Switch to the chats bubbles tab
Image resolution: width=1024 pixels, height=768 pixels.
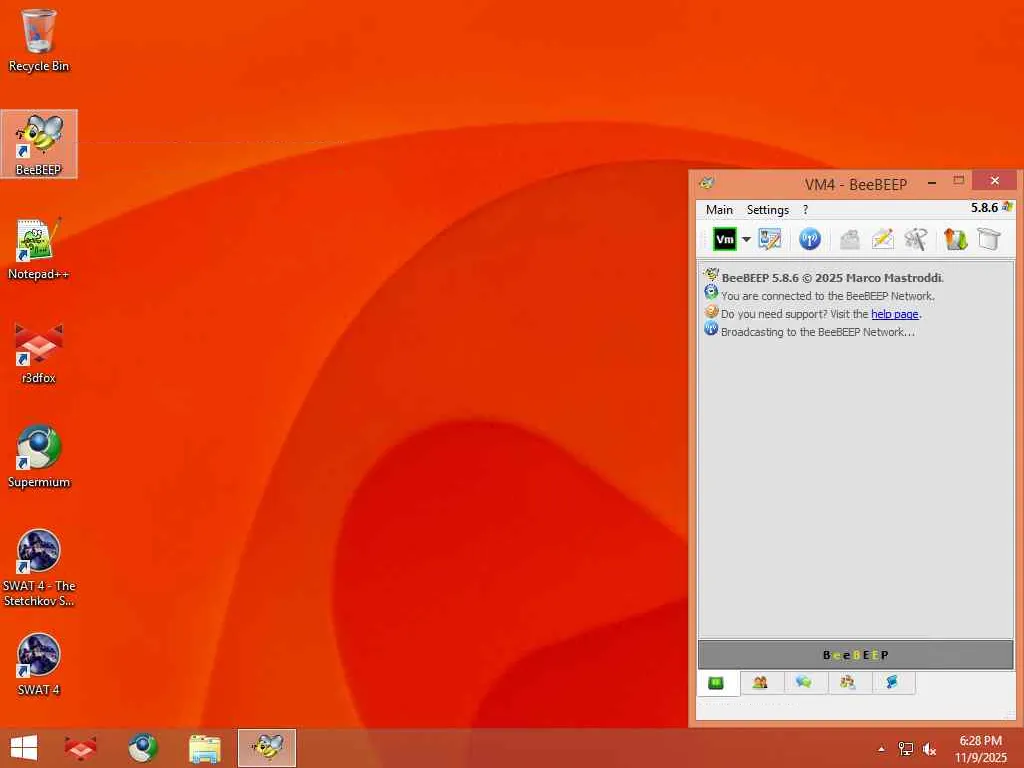pos(804,682)
